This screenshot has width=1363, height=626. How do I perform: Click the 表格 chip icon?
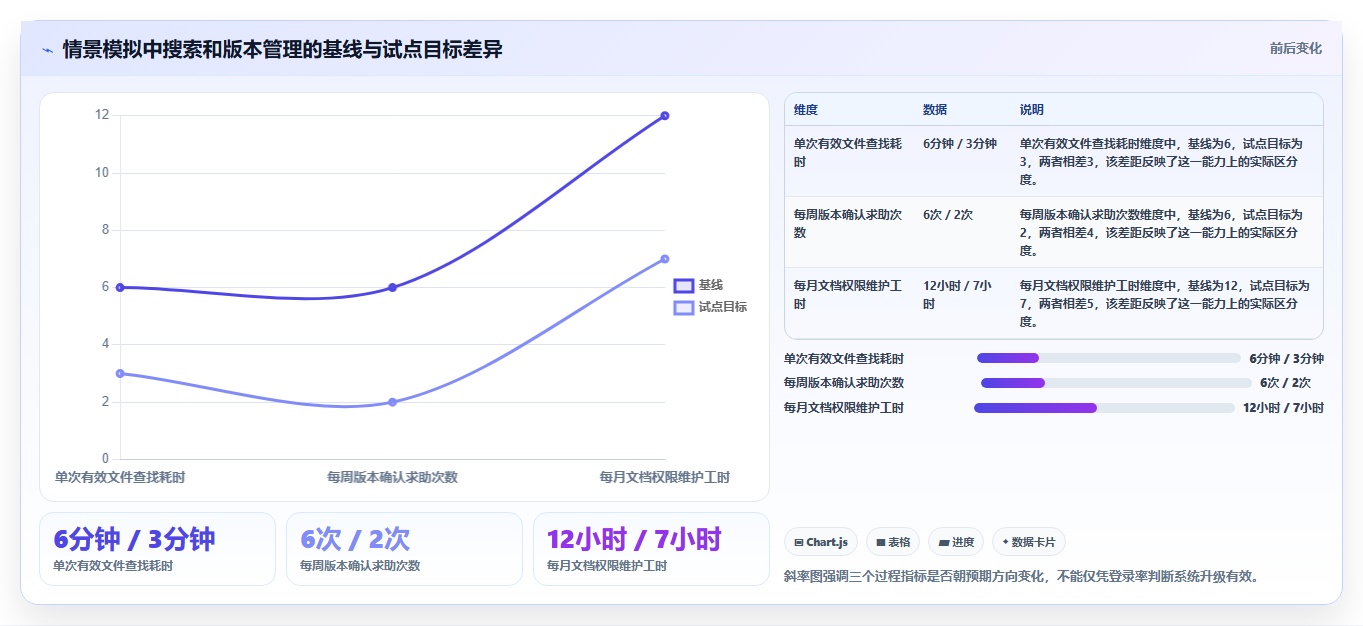[881, 542]
